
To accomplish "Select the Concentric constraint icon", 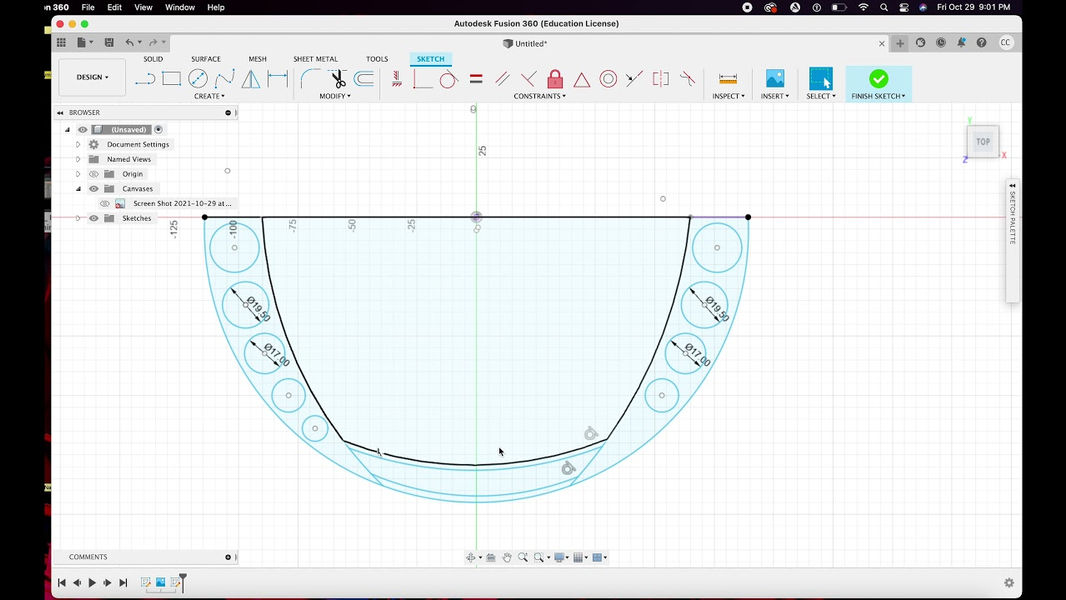I will 608,79.
